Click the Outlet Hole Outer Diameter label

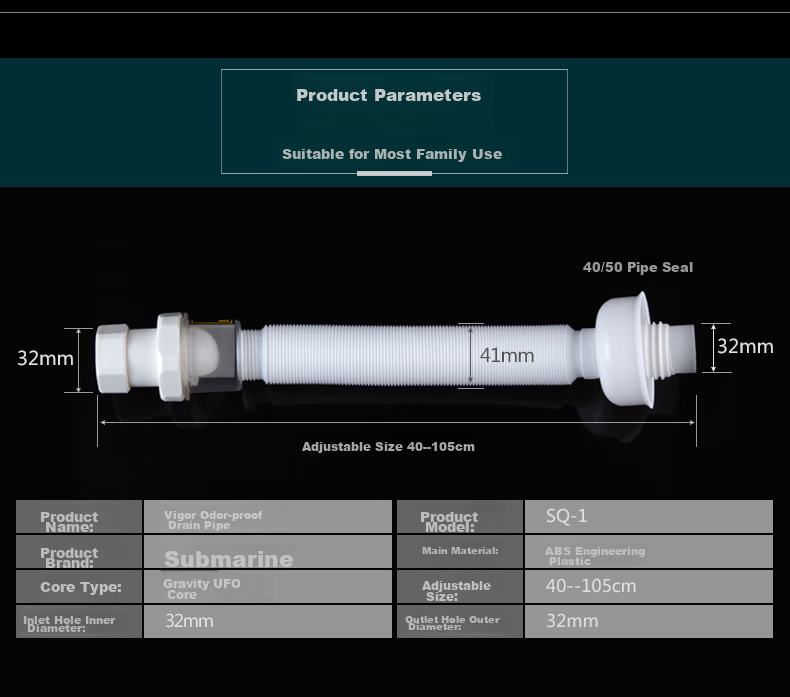pyautogui.click(x=452, y=622)
